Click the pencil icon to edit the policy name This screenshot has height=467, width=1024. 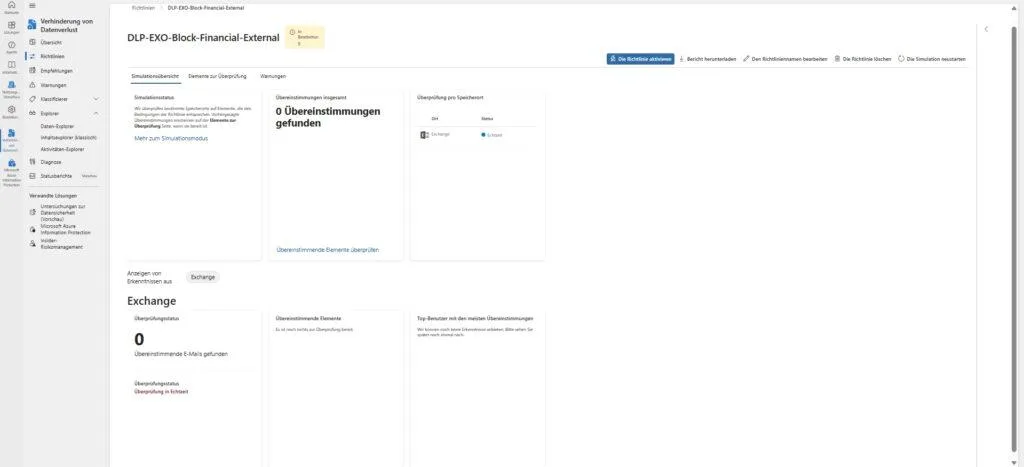(746, 59)
